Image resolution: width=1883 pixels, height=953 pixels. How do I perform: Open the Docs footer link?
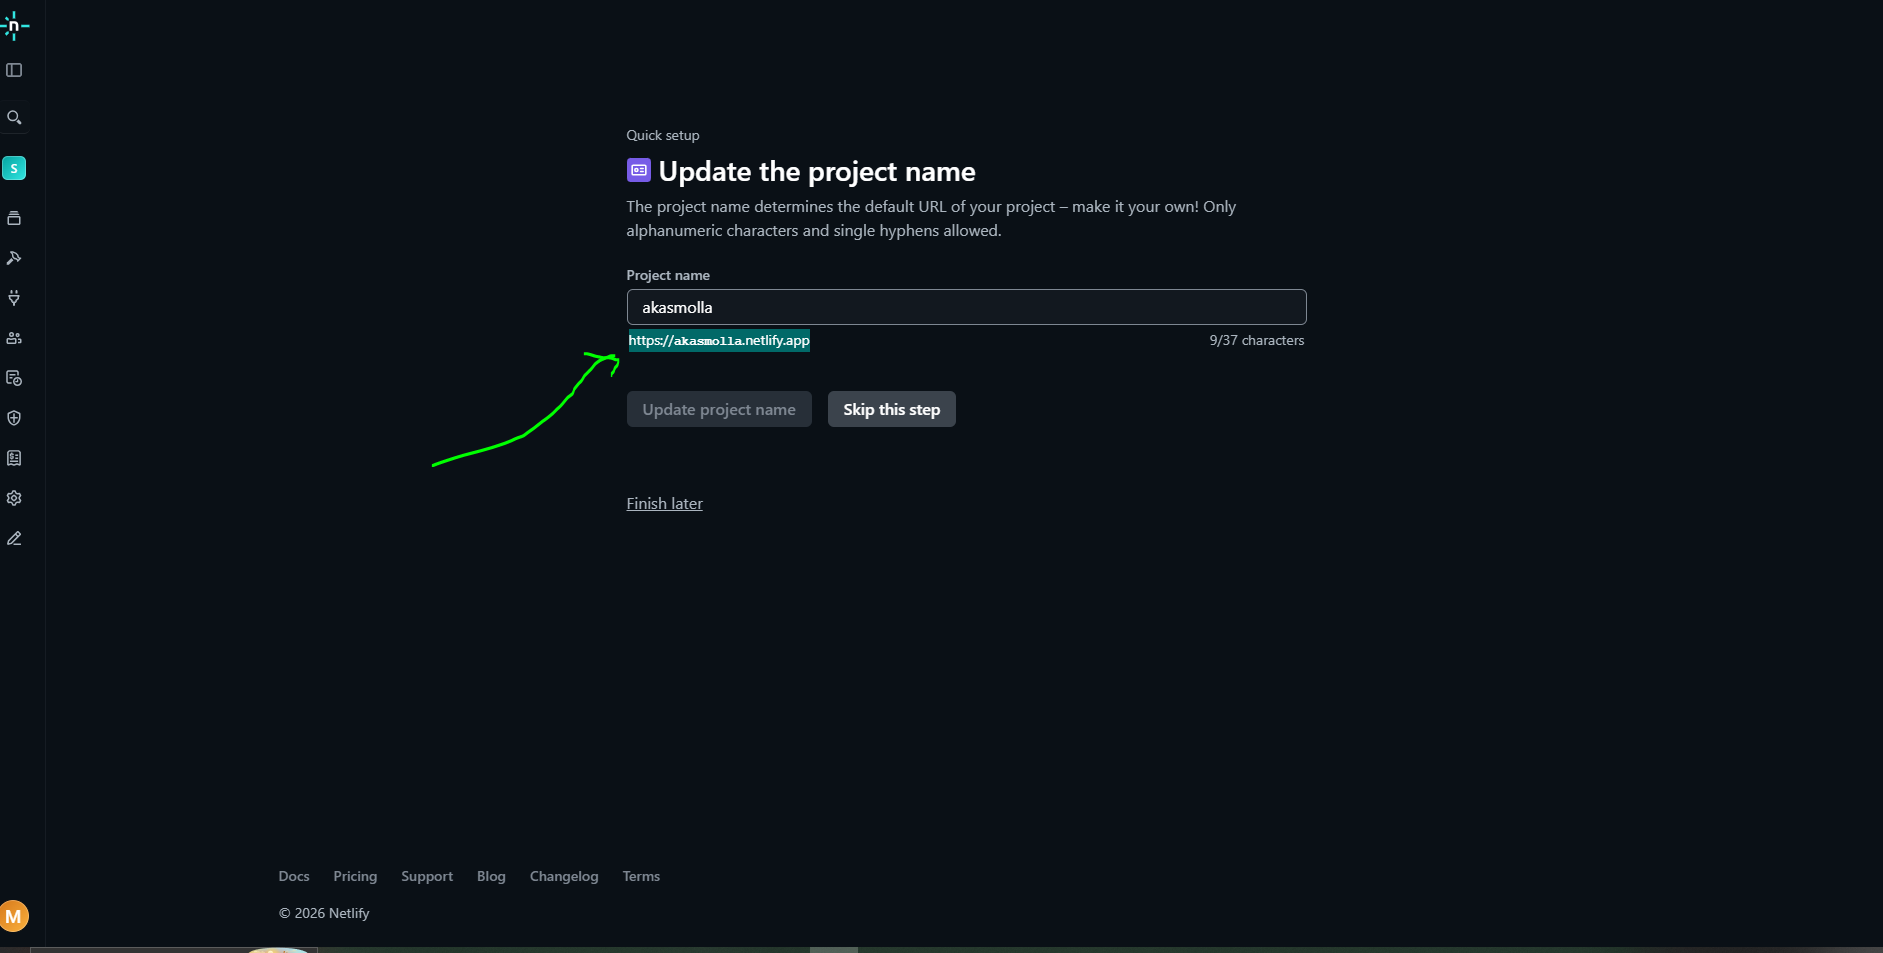294,876
